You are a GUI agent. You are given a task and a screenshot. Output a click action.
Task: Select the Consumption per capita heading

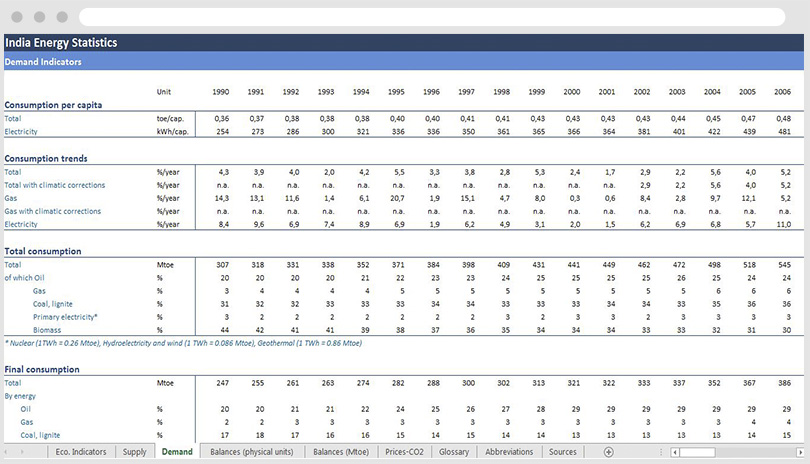coord(53,104)
